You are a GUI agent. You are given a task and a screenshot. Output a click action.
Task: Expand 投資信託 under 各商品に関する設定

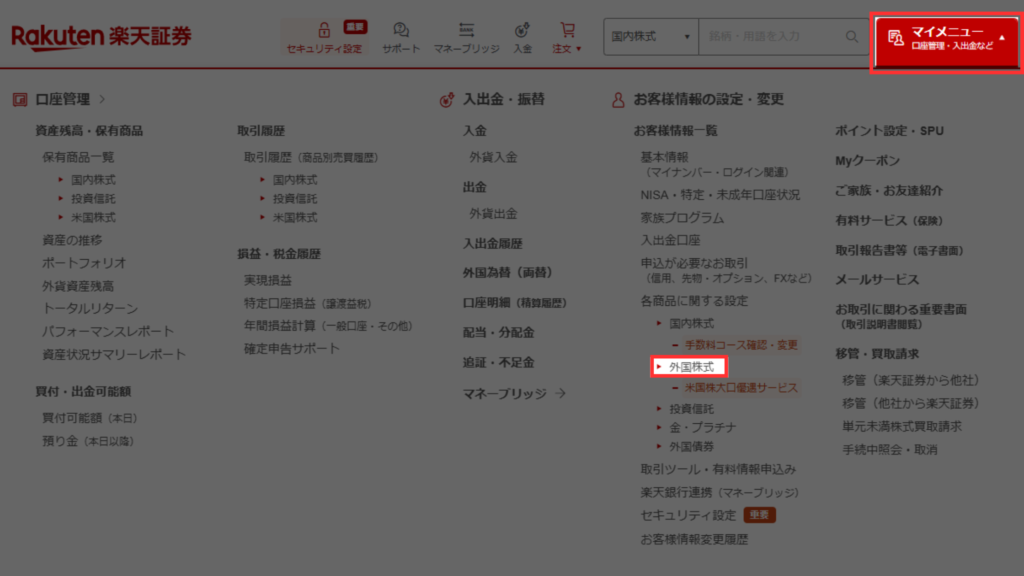pyautogui.click(x=691, y=408)
